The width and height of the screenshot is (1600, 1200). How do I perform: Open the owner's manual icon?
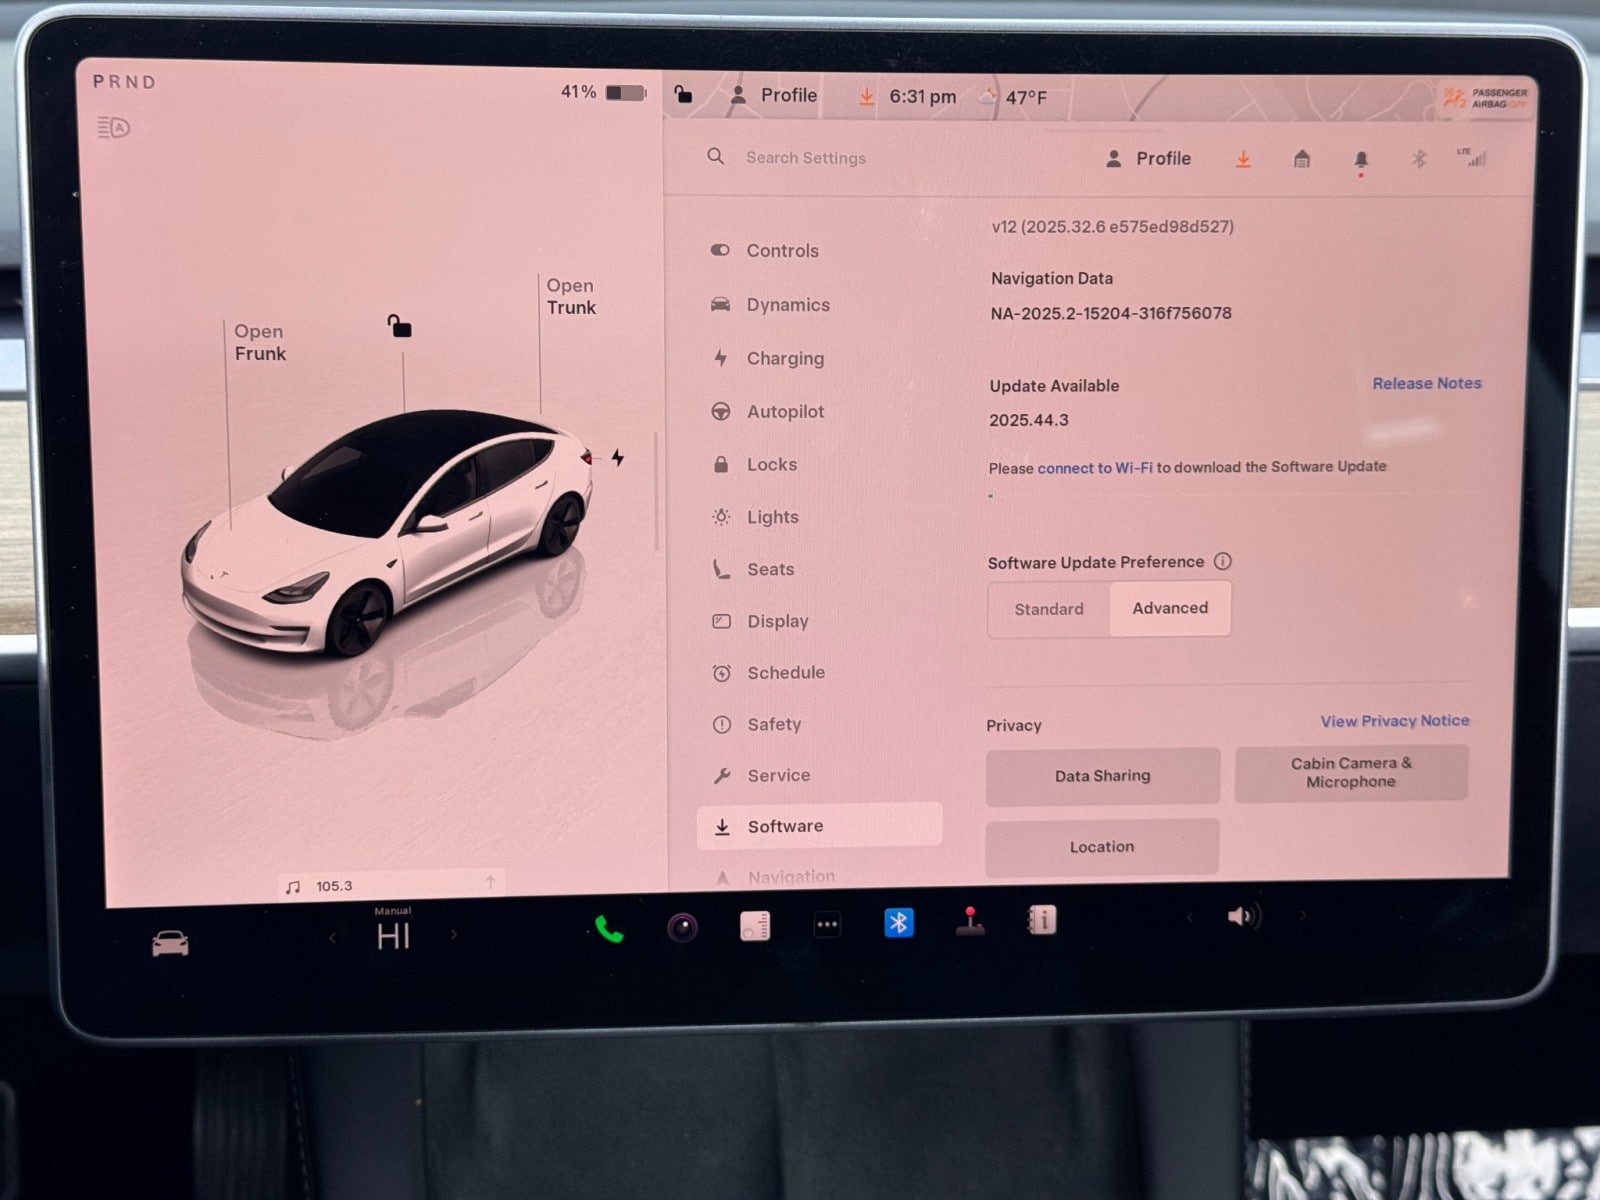point(1042,920)
